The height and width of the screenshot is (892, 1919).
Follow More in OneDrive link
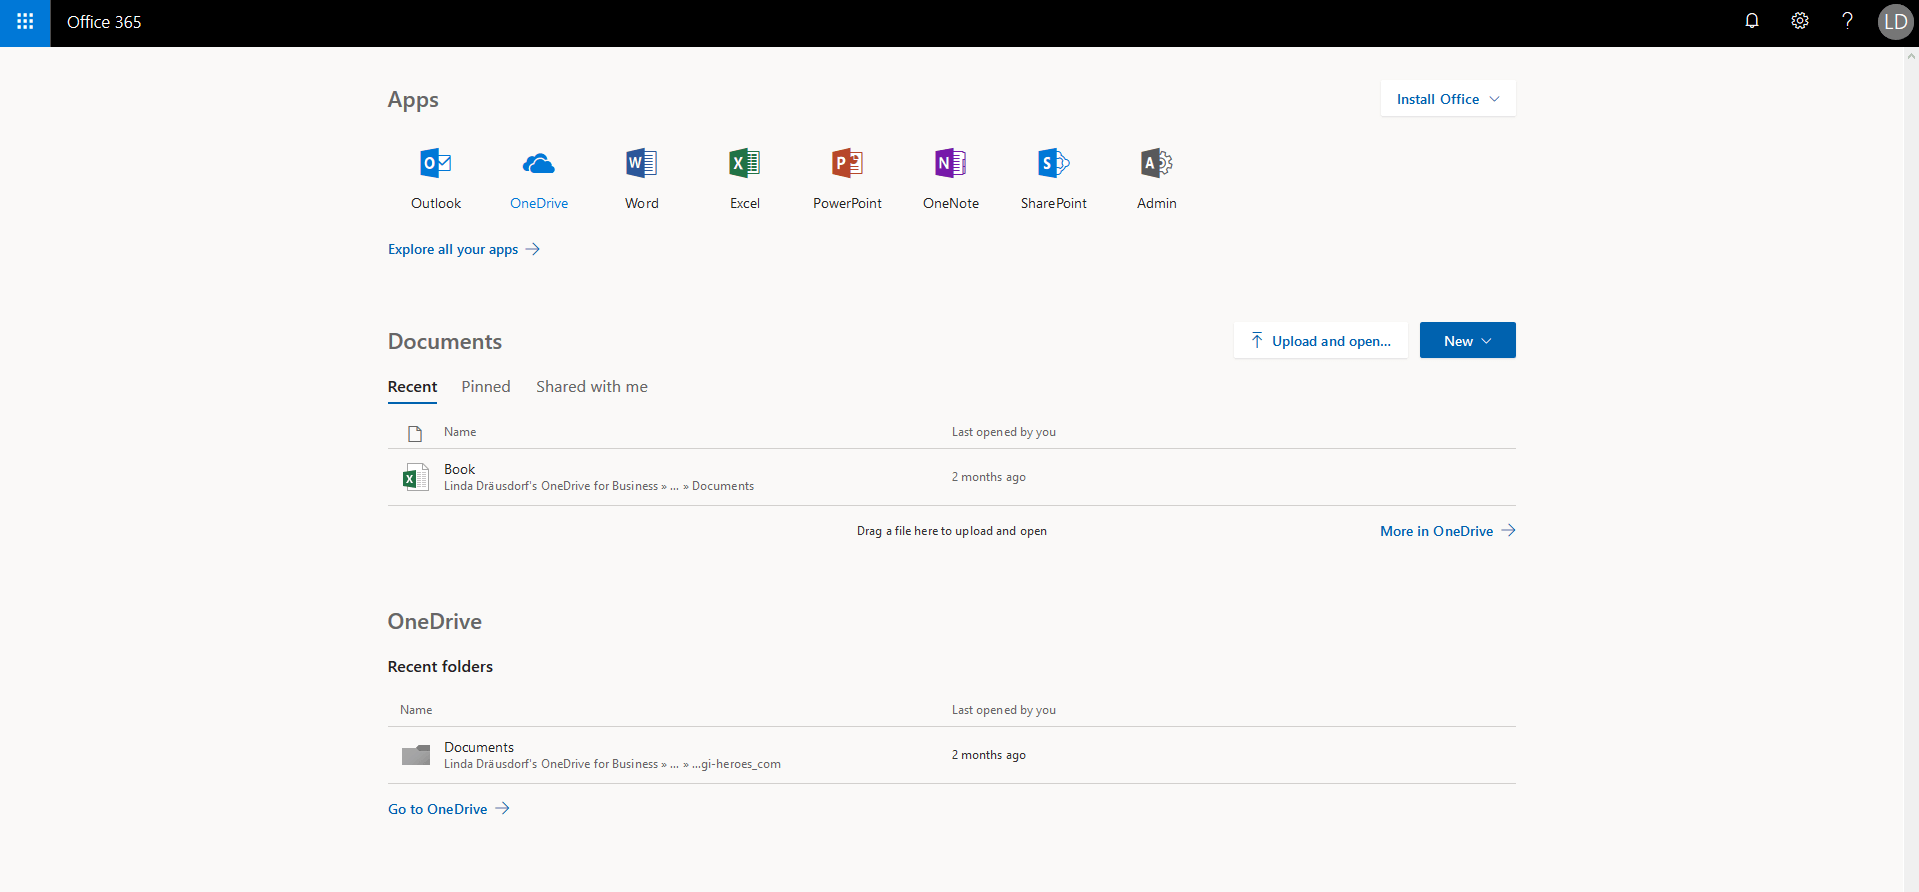pyautogui.click(x=1447, y=531)
